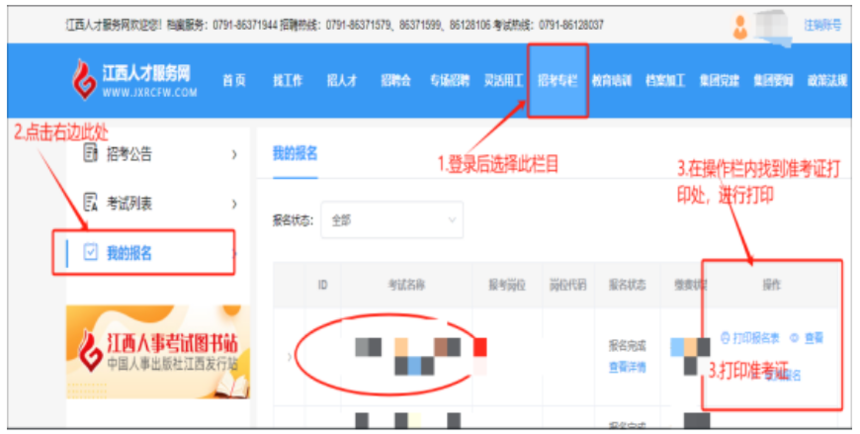Open the 报名状态 全部 dropdown
Image resolution: width=860 pixels, height=434 pixels.
coord(392,220)
